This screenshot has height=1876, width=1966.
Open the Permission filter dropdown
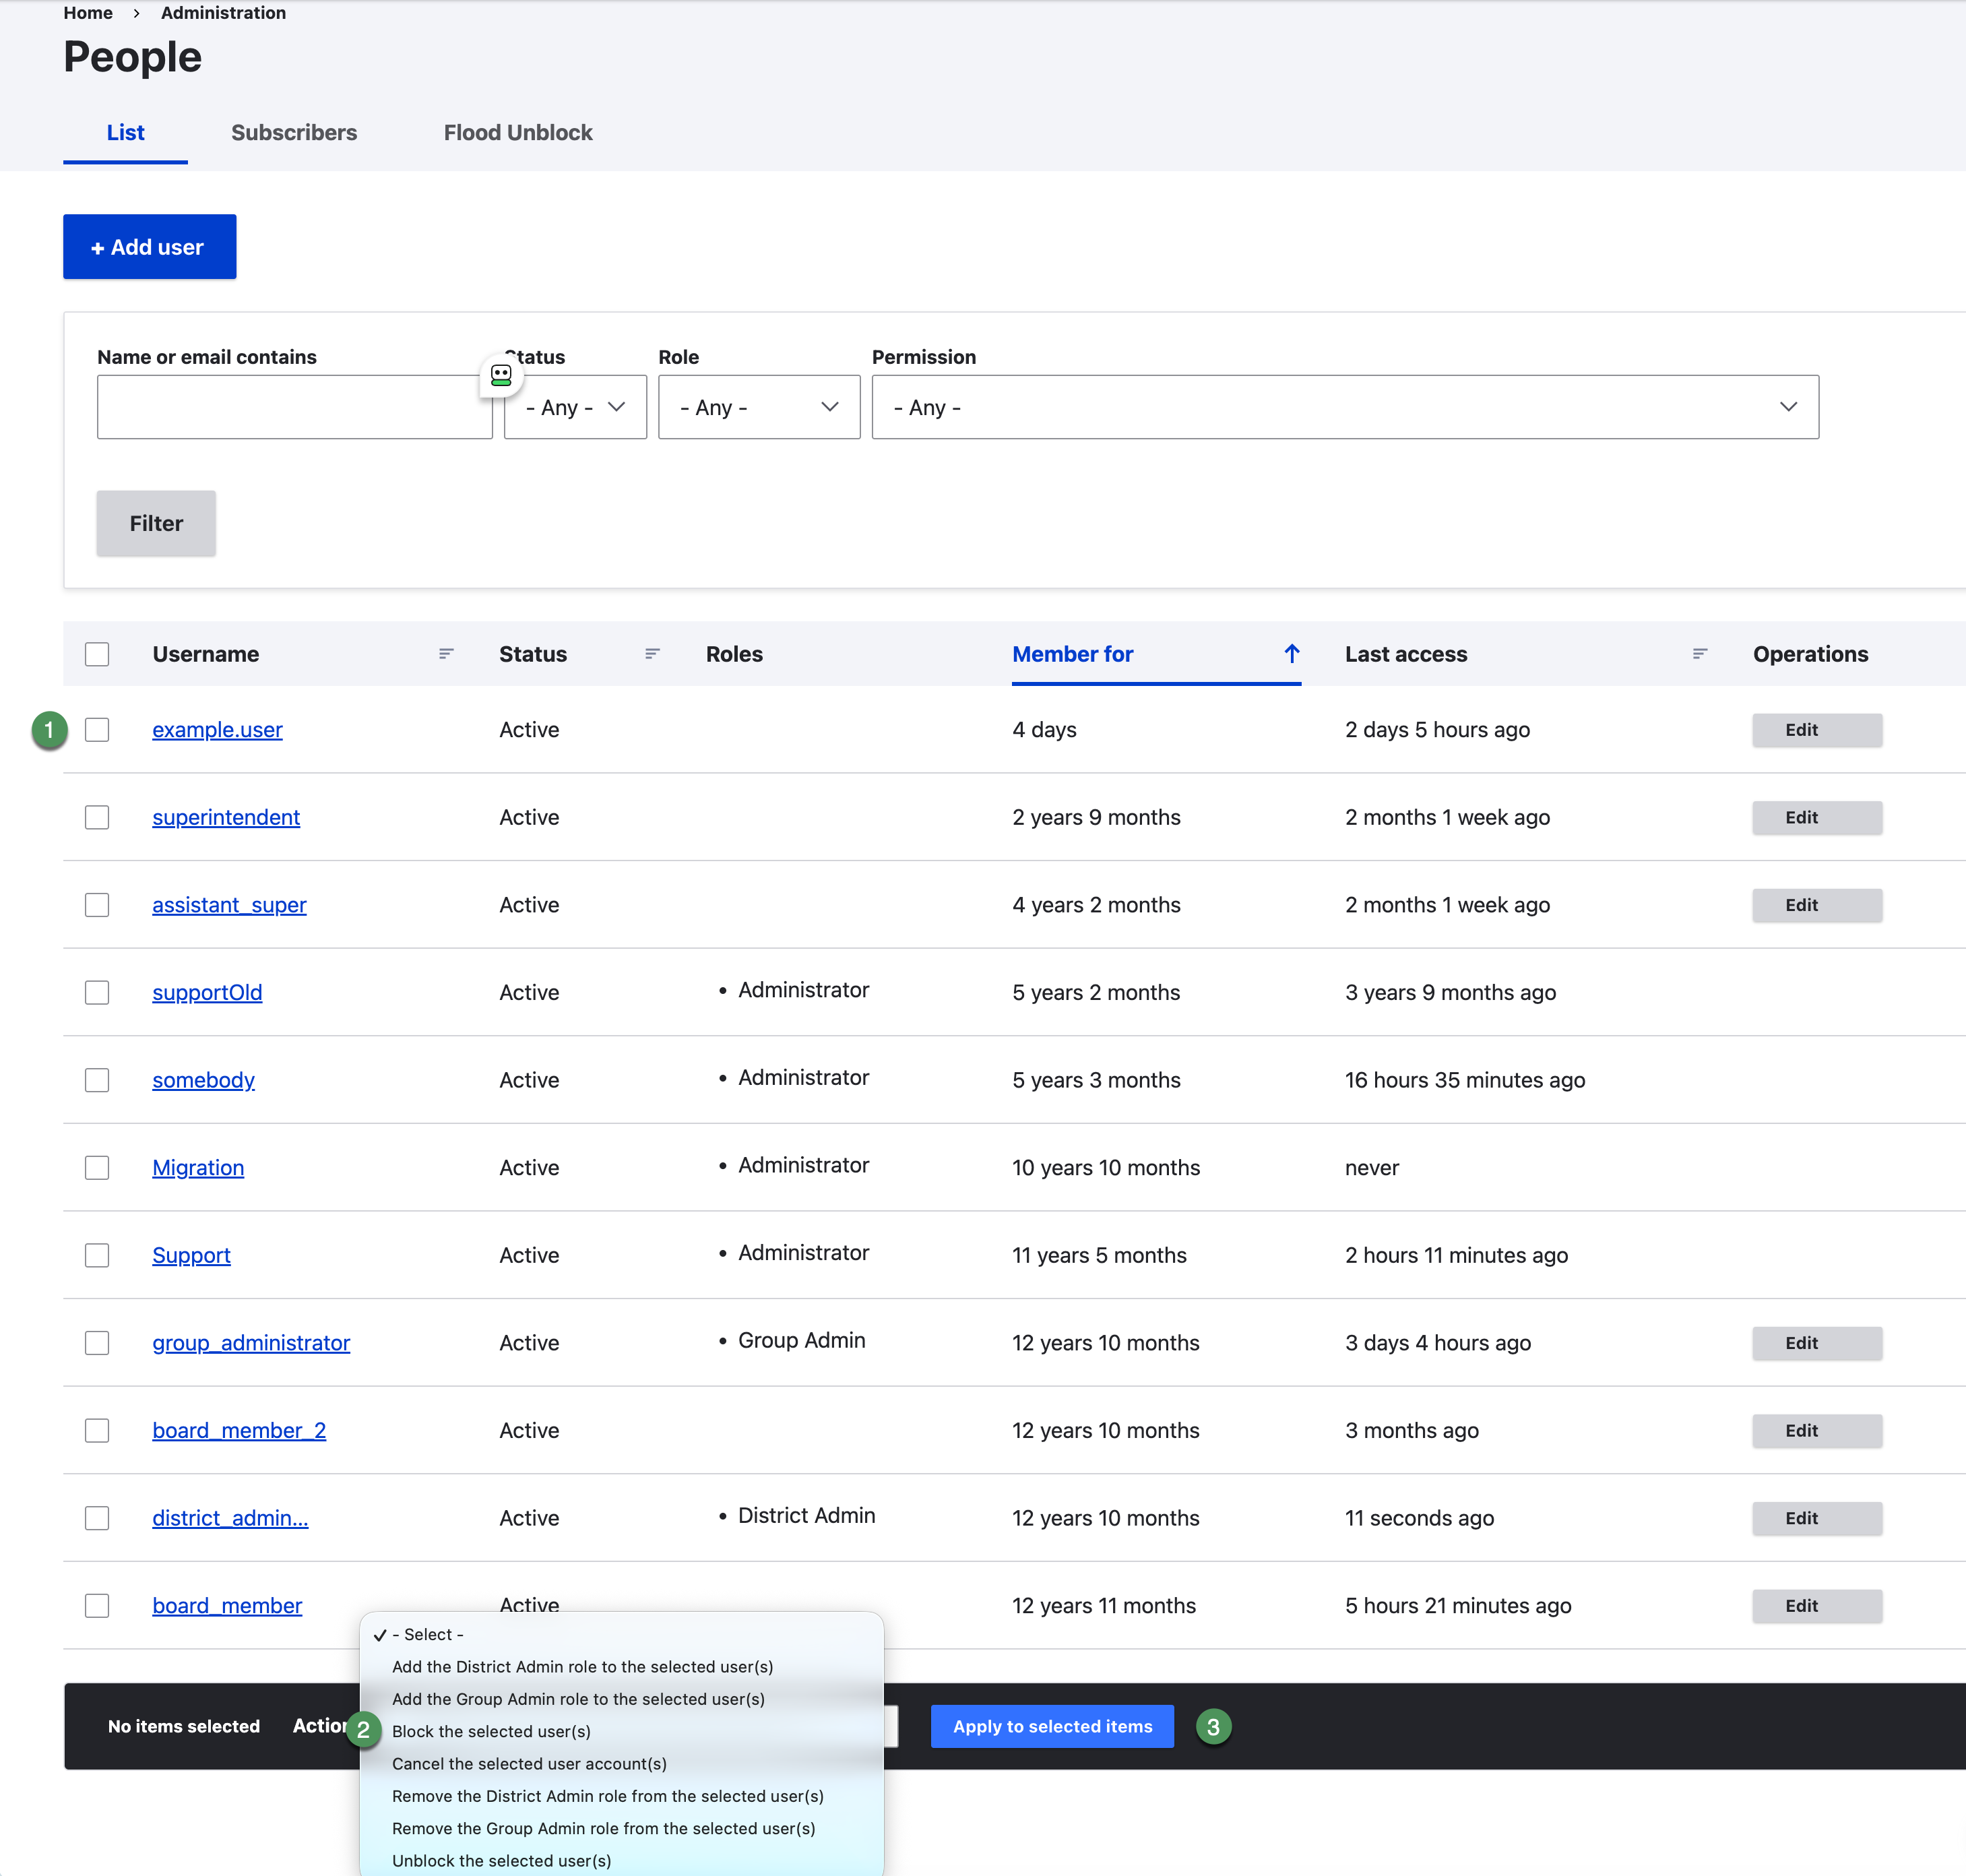click(1345, 407)
